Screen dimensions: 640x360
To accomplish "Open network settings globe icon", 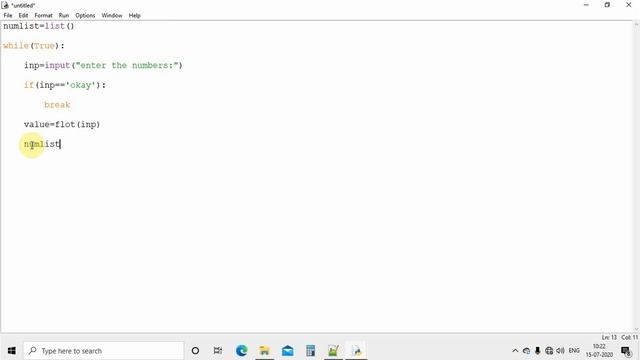I will pyautogui.click(x=549, y=351).
